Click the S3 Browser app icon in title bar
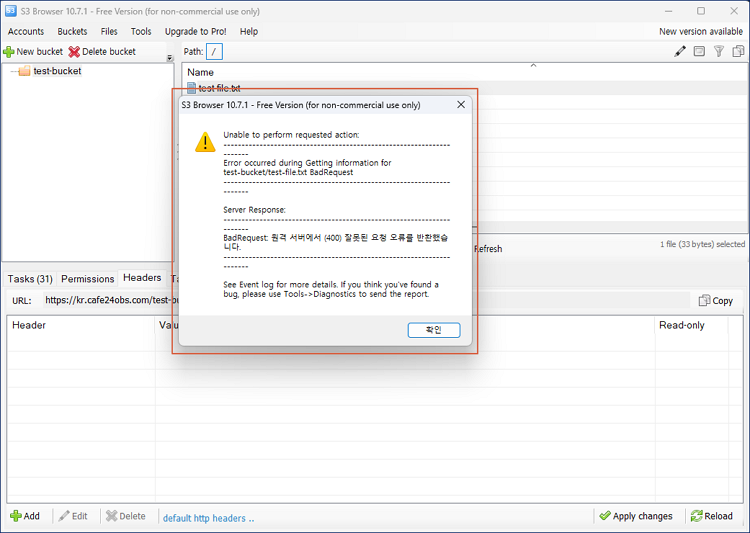Screen dimensions: 750x533 (11, 11)
